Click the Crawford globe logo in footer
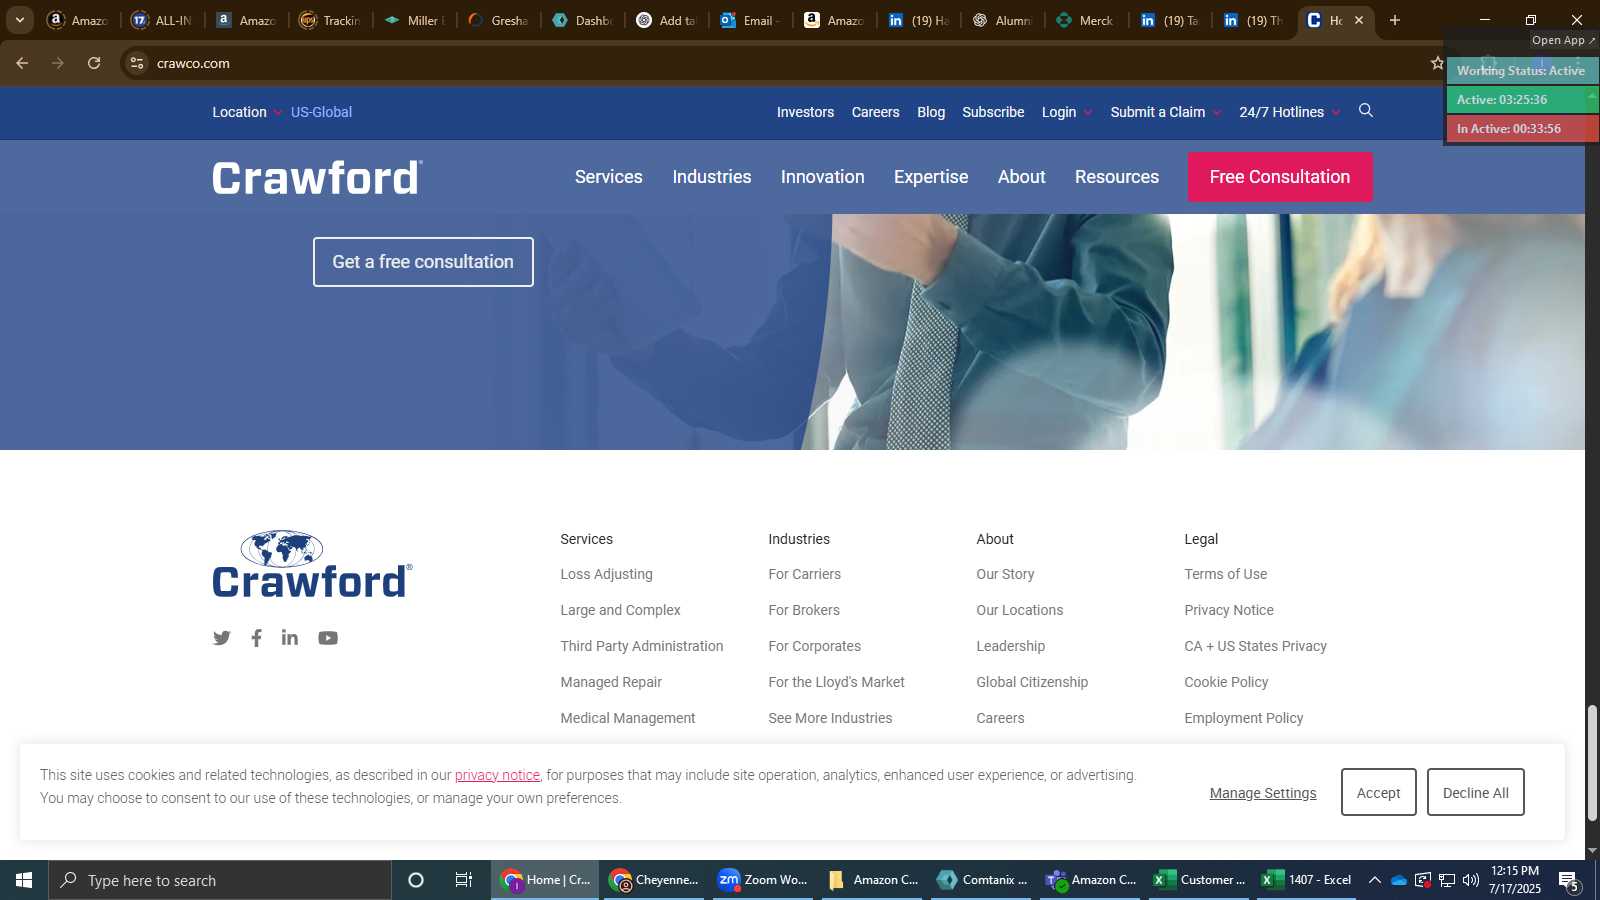Image resolution: width=1600 pixels, height=900 pixels. tap(312, 564)
